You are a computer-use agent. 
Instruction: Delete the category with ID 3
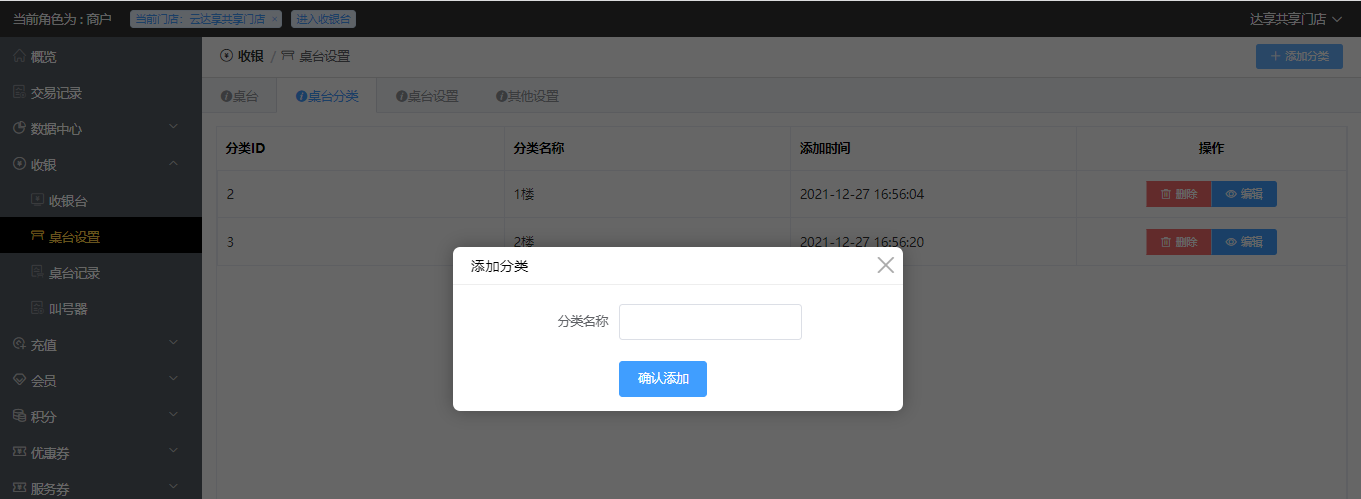pyautogui.click(x=1179, y=242)
